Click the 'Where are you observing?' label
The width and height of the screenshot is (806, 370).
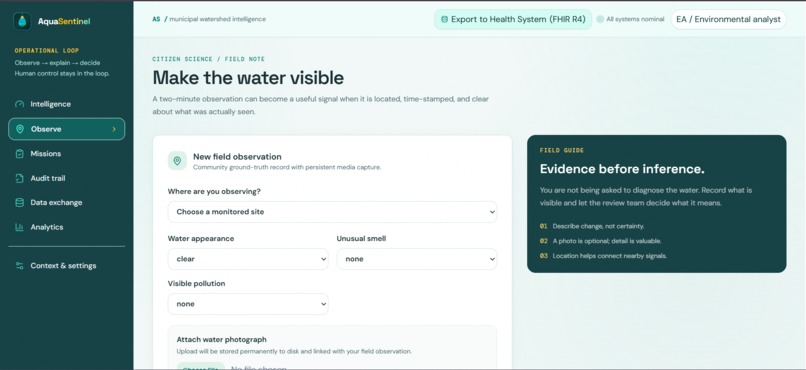click(x=214, y=192)
